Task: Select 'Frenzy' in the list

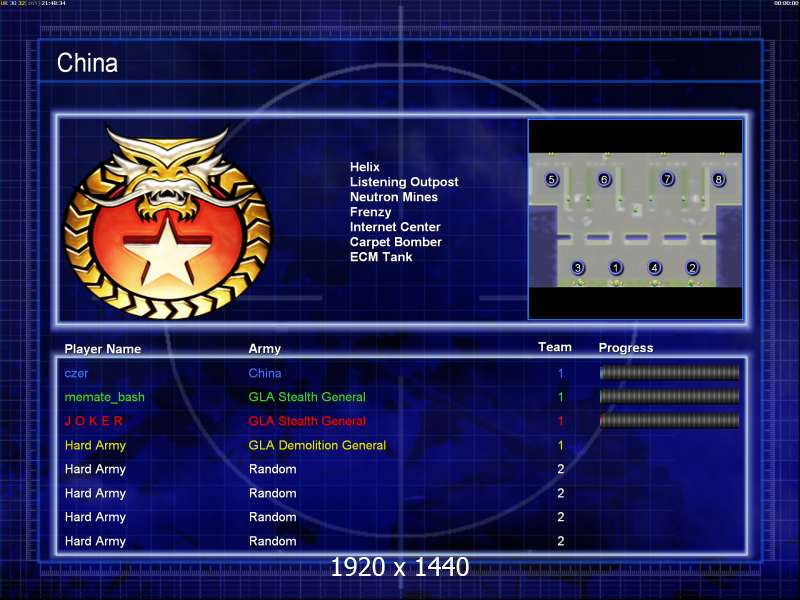Action: click(370, 212)
